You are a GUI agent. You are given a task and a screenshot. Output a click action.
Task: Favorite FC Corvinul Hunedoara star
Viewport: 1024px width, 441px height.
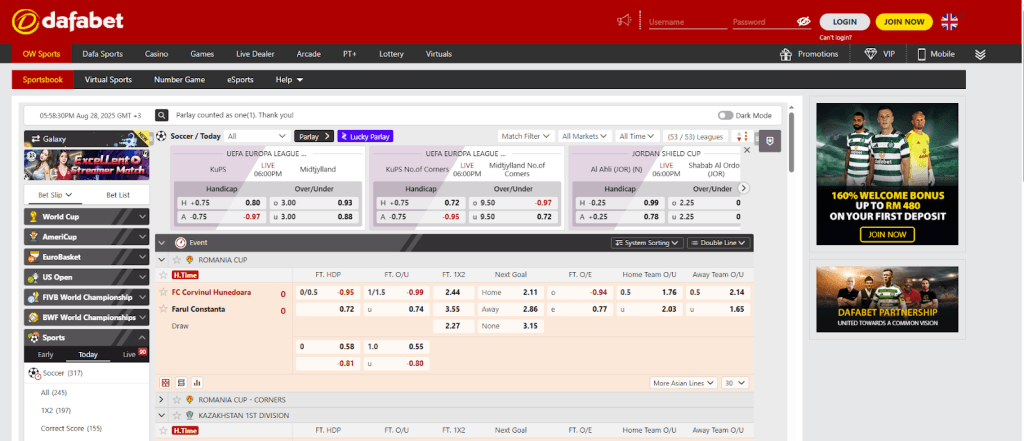pyautogui.click(x=164, y=292)
